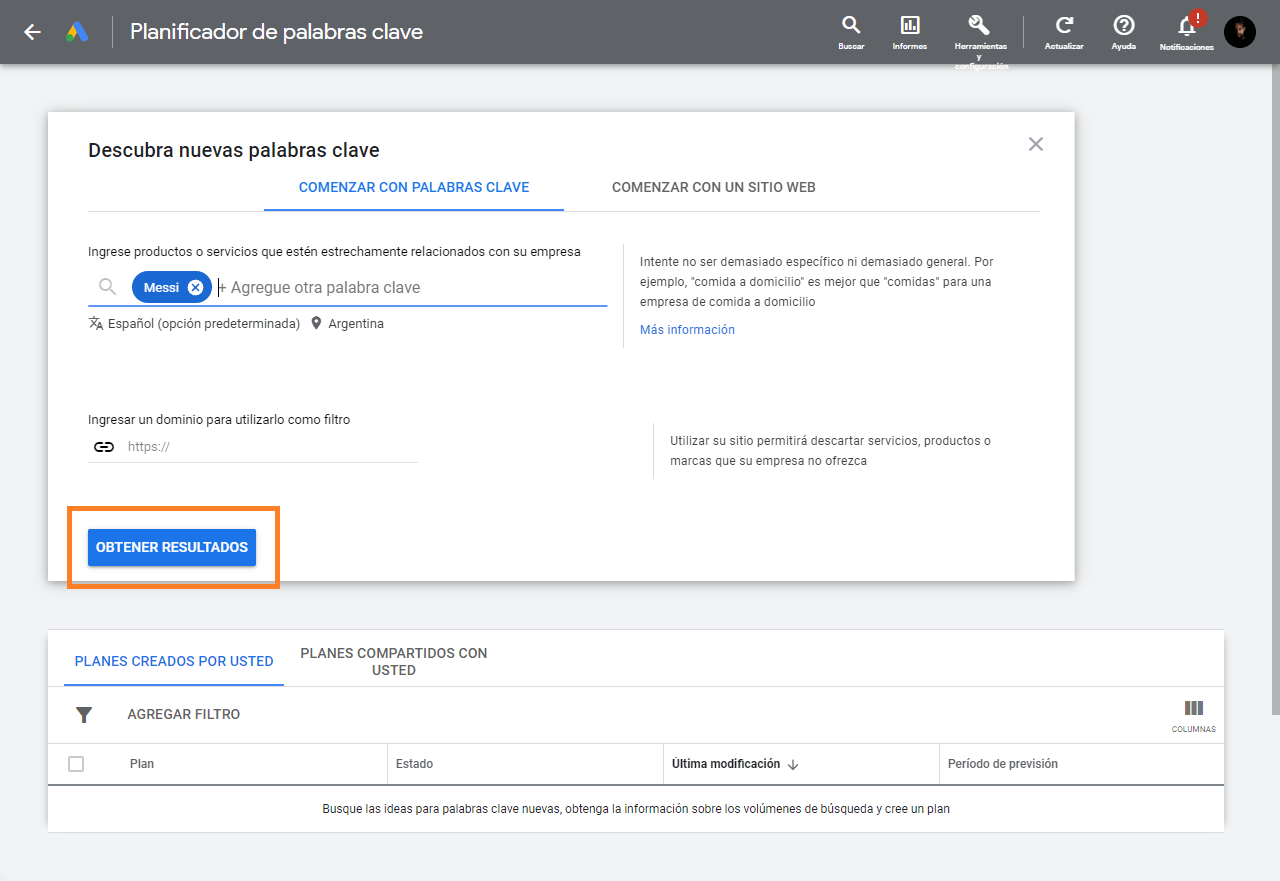Image resolution: width=1280 pixels, height=881 pixels.
Task: Open the Columnas column settings icon
Action: coord(1193,710)
